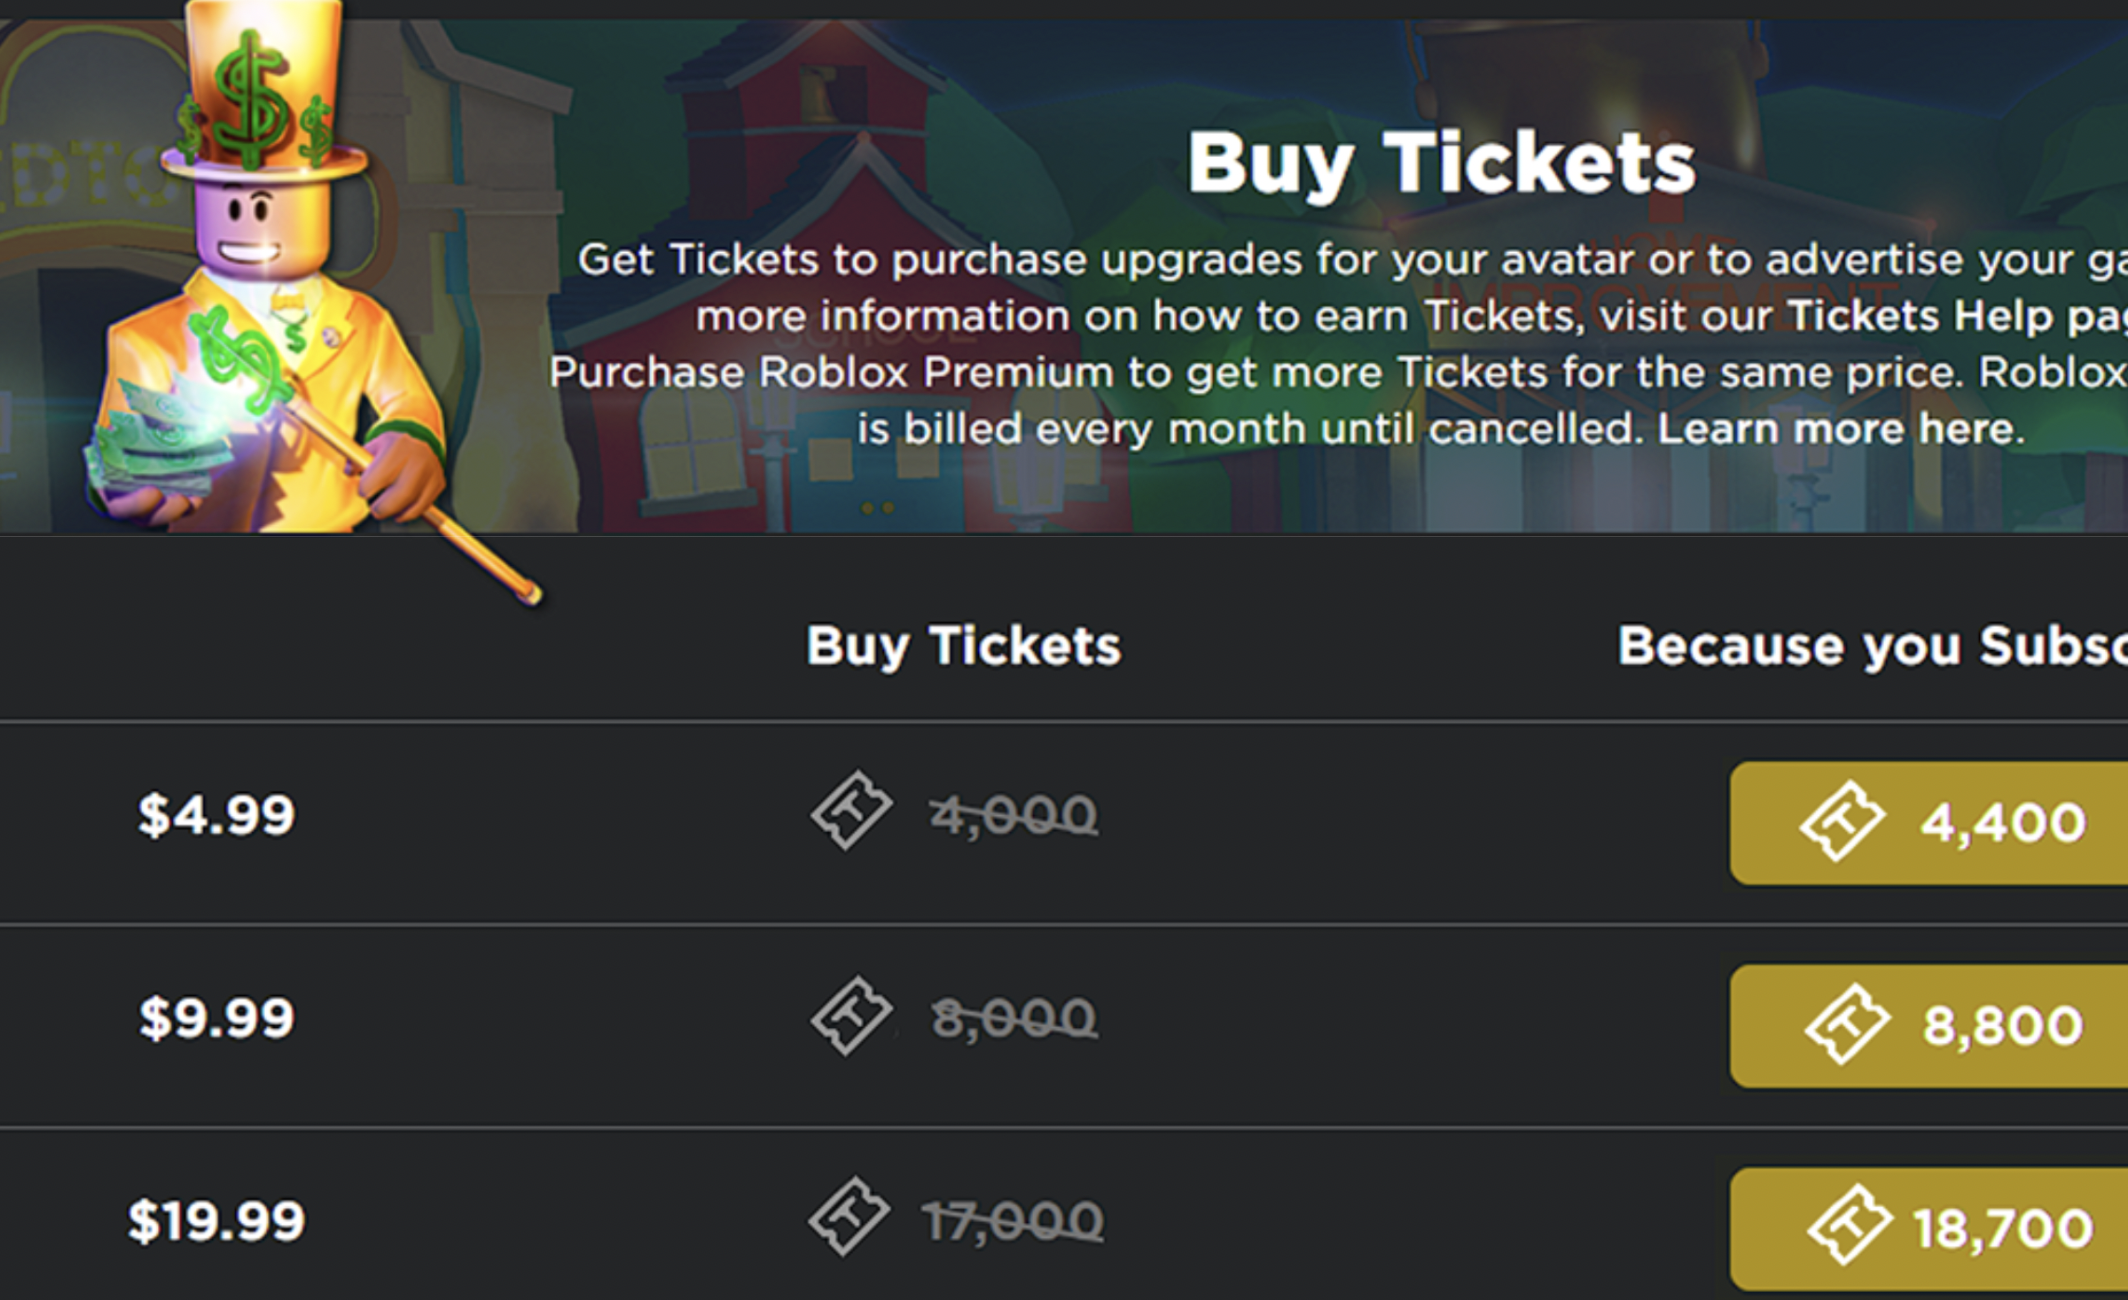Click the ticket icon in the 4,400 button
2128x1300 pixels.
(1842, 821)
